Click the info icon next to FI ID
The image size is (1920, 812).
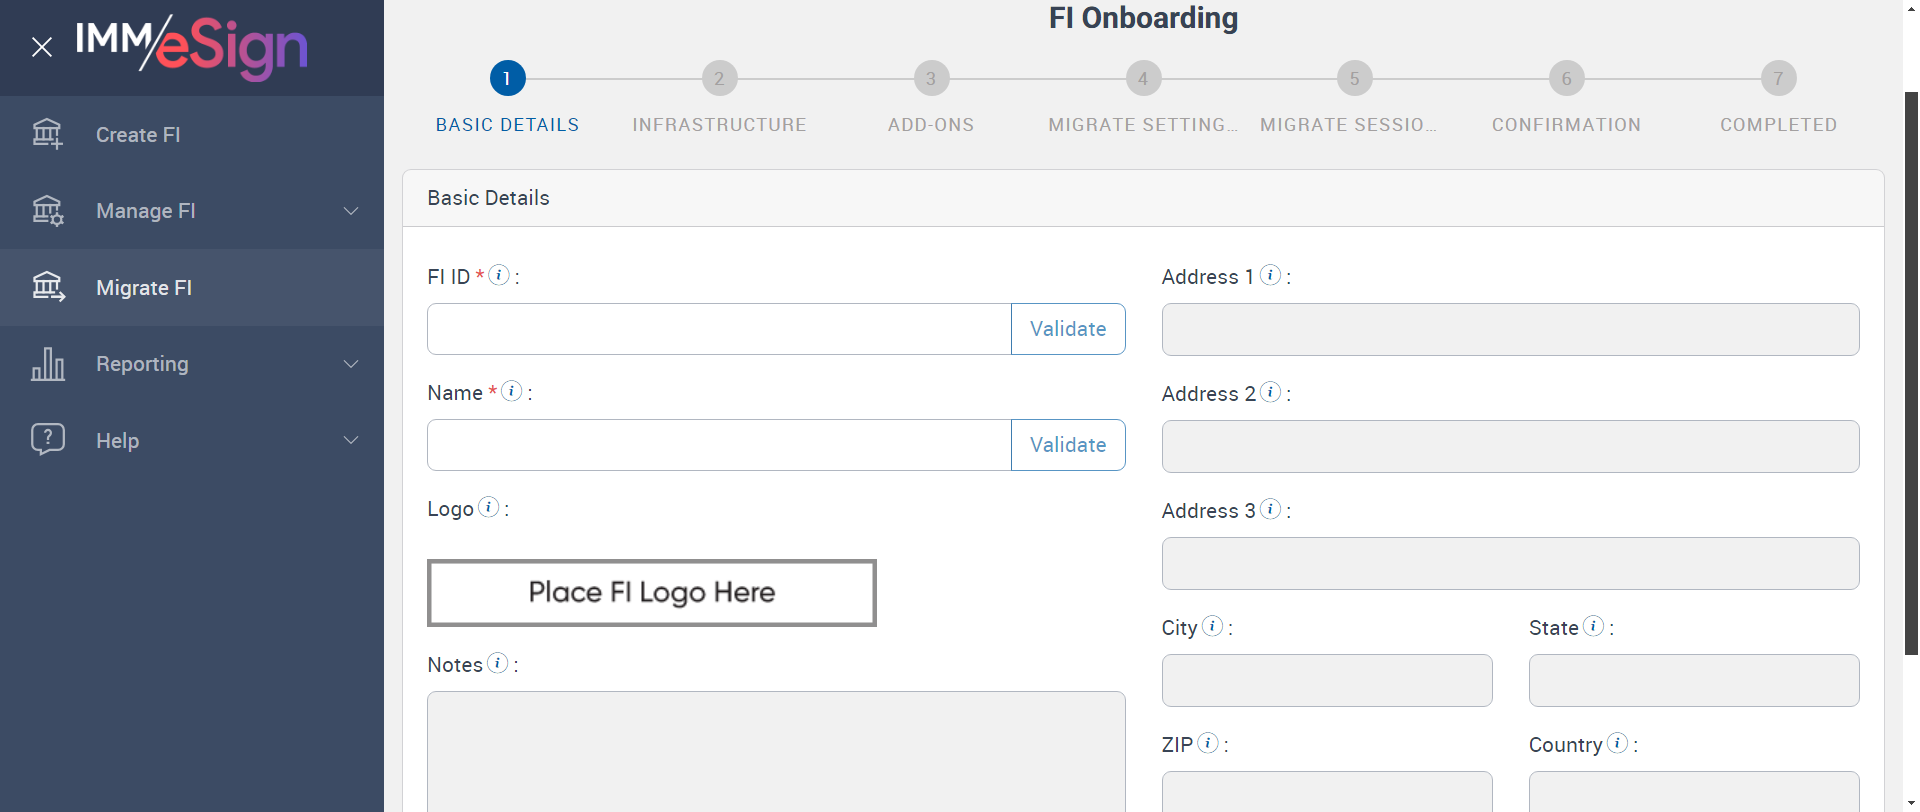tap(499, 275)
